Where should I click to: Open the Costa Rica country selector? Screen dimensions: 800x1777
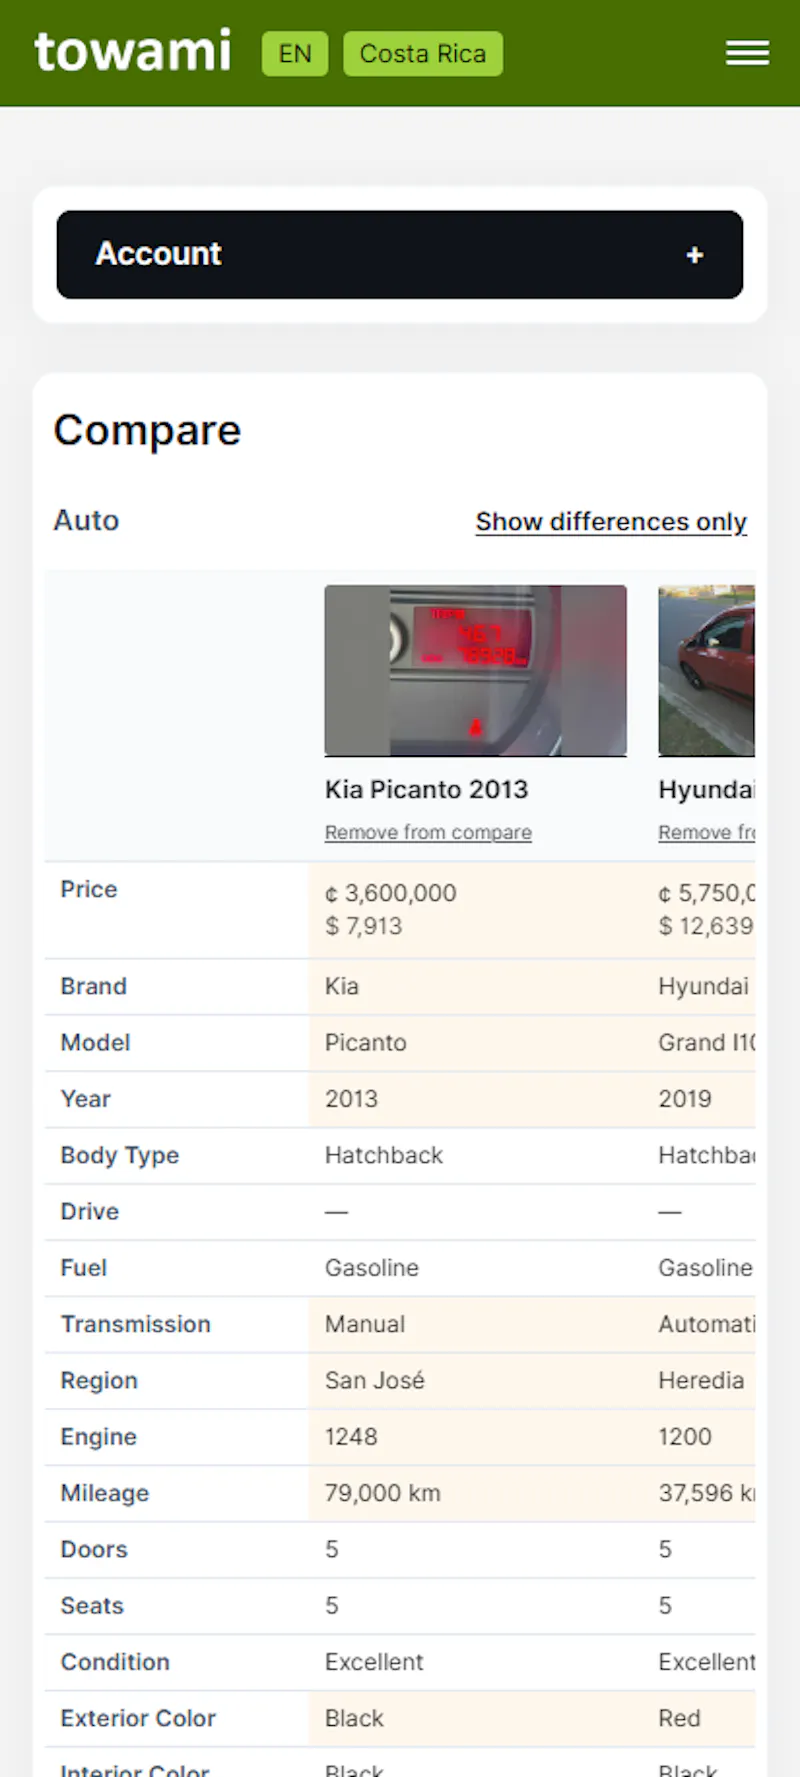click(x=423, y=54)
